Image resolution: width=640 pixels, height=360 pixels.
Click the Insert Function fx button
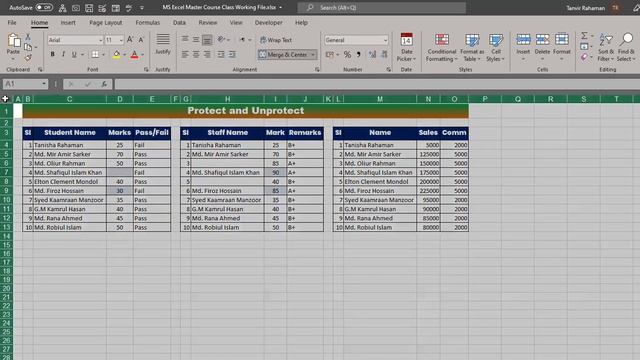(104, 84)
